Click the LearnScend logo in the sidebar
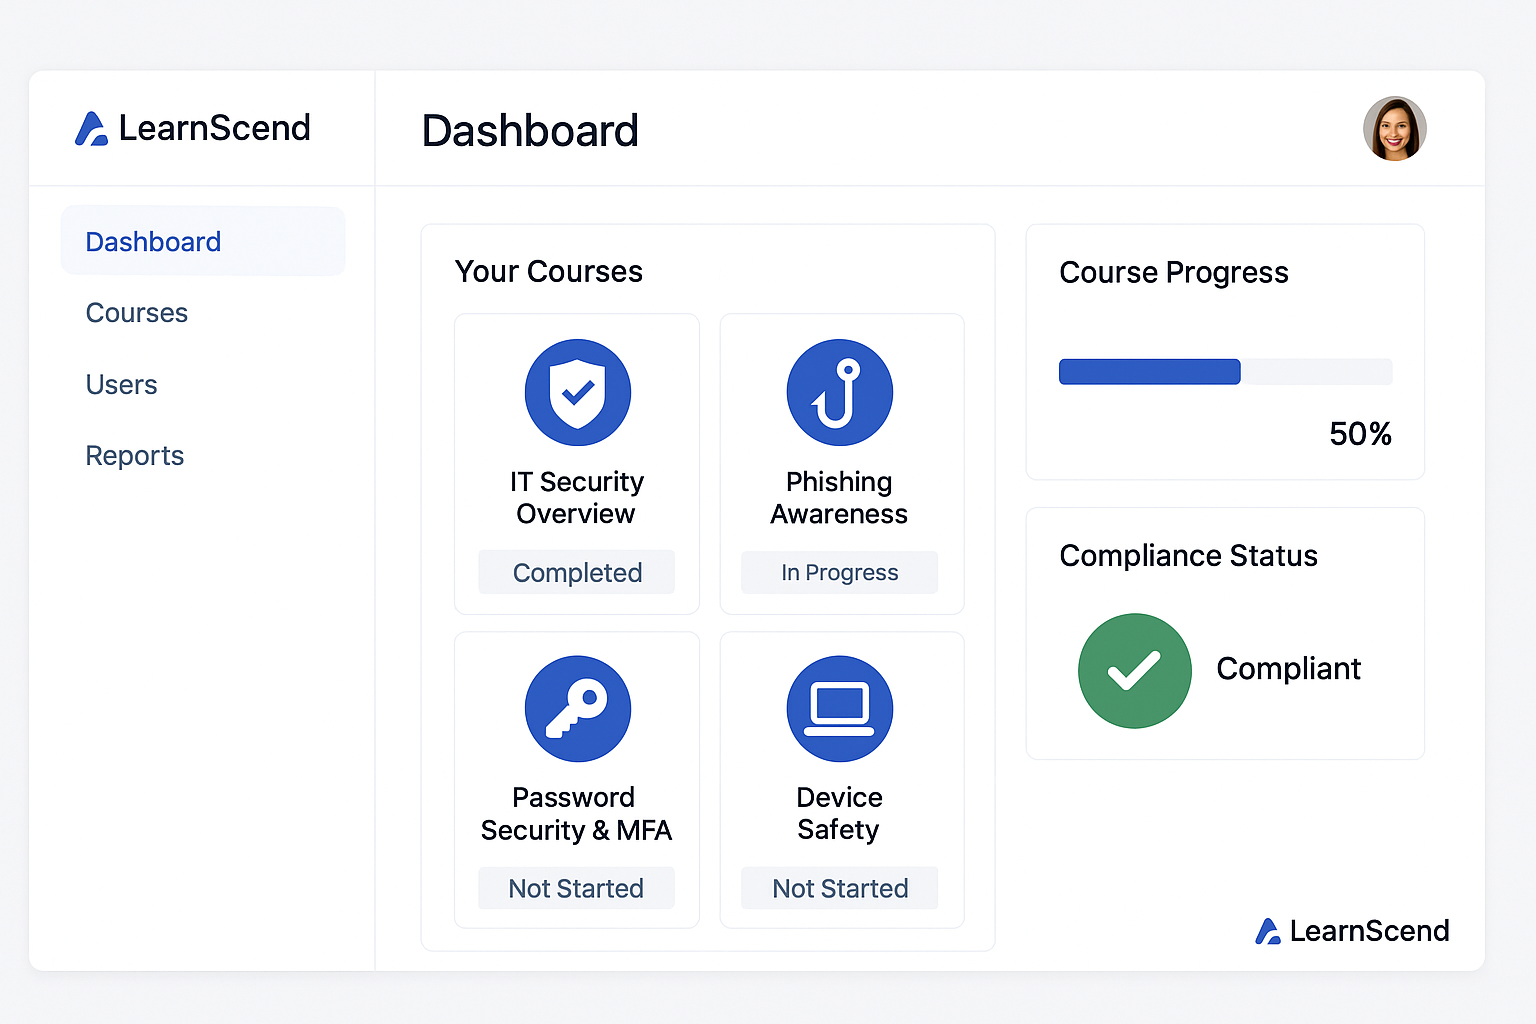Image resolution: width=1536 pixels, height=1024 pixels. tap(192, 128)
